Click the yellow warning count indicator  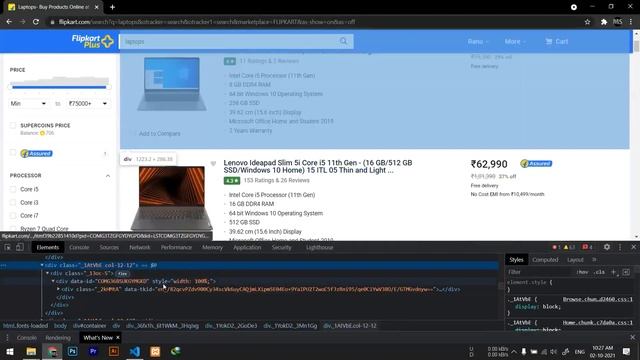[x=569, y=247]
